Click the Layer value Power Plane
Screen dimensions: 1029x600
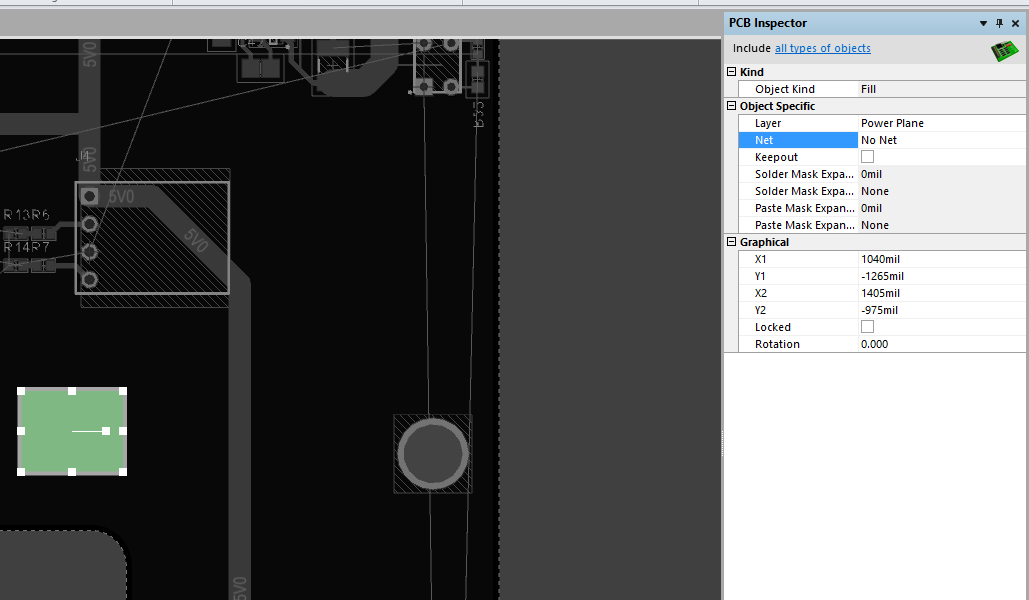[892, 123]
